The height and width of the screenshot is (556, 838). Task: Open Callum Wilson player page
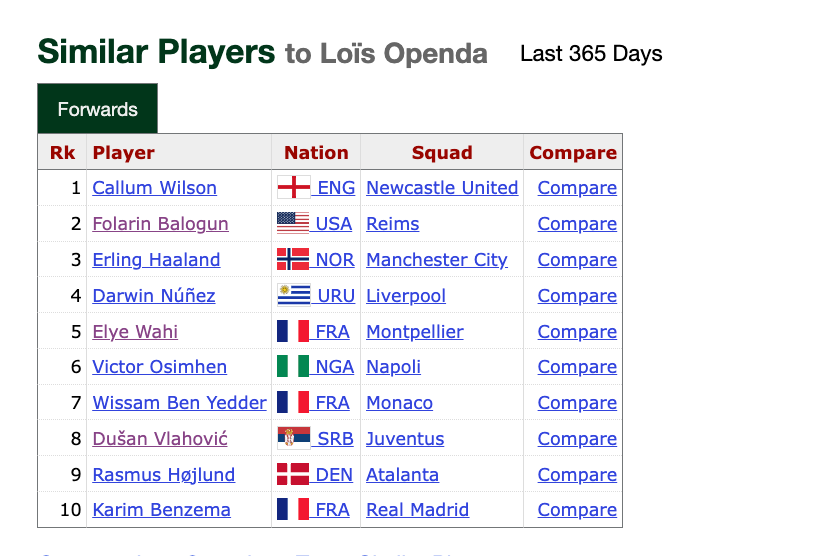[x=154, y=188]
